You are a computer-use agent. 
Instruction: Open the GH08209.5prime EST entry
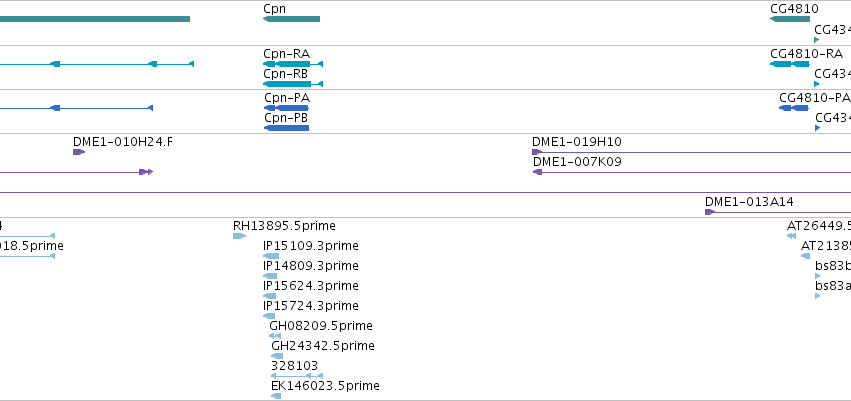[275, 336]
